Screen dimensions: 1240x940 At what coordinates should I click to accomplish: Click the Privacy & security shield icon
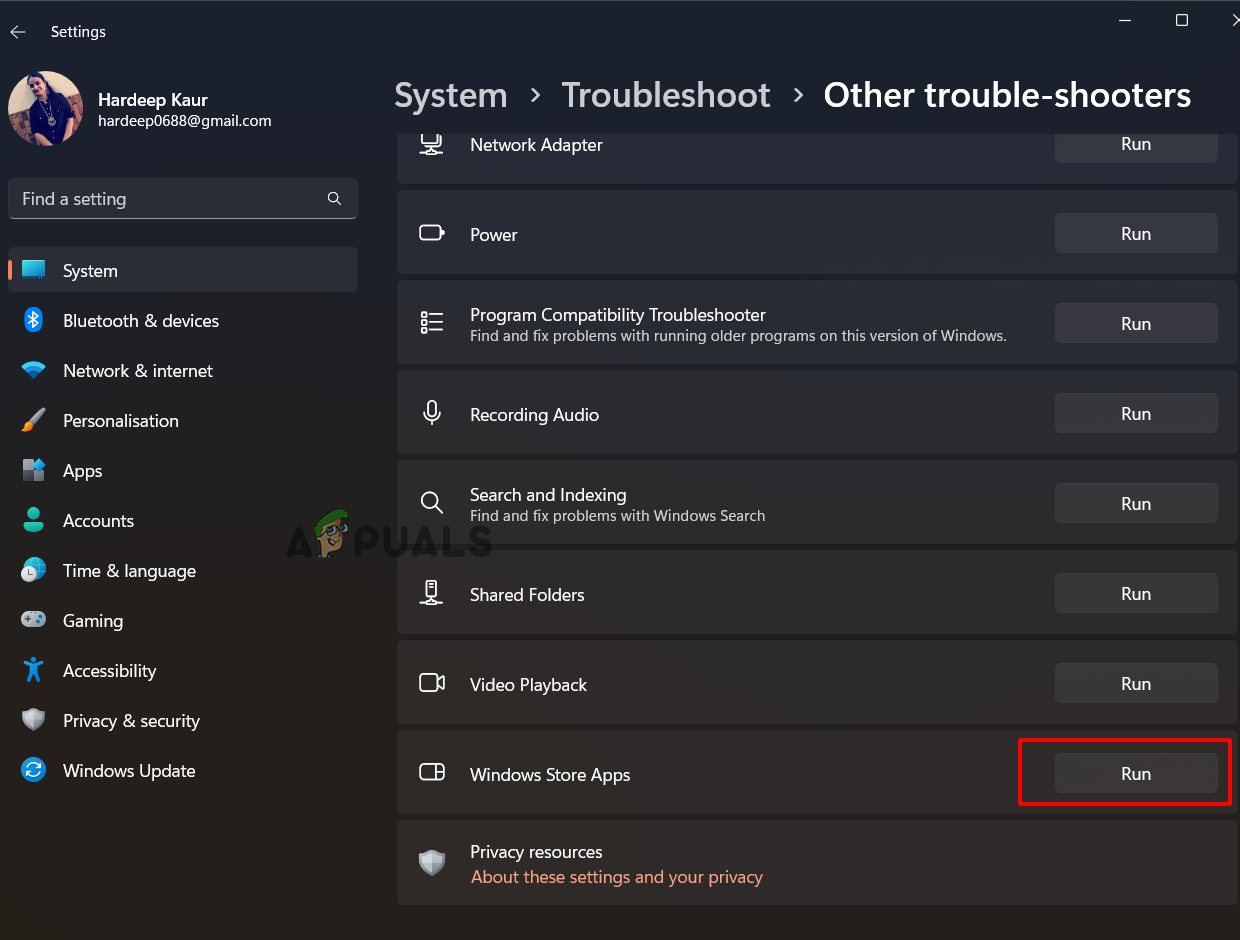(x=33, y=720)
